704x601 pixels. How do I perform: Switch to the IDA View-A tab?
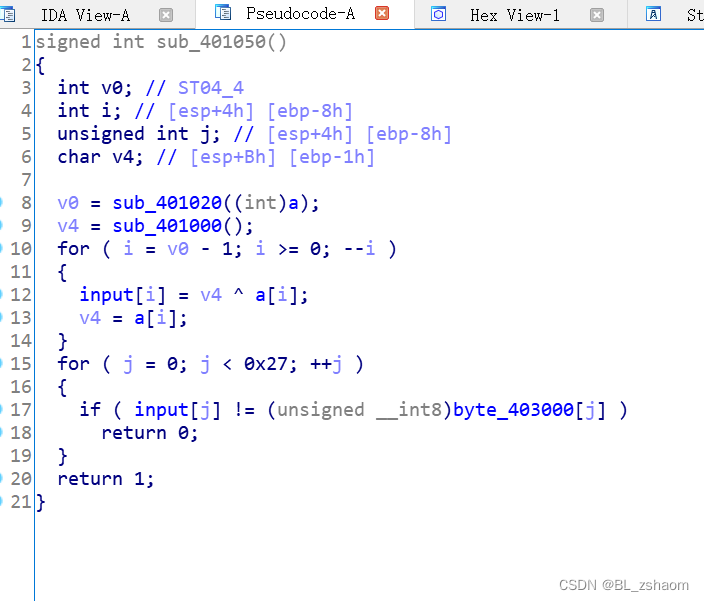pos(85,15)
